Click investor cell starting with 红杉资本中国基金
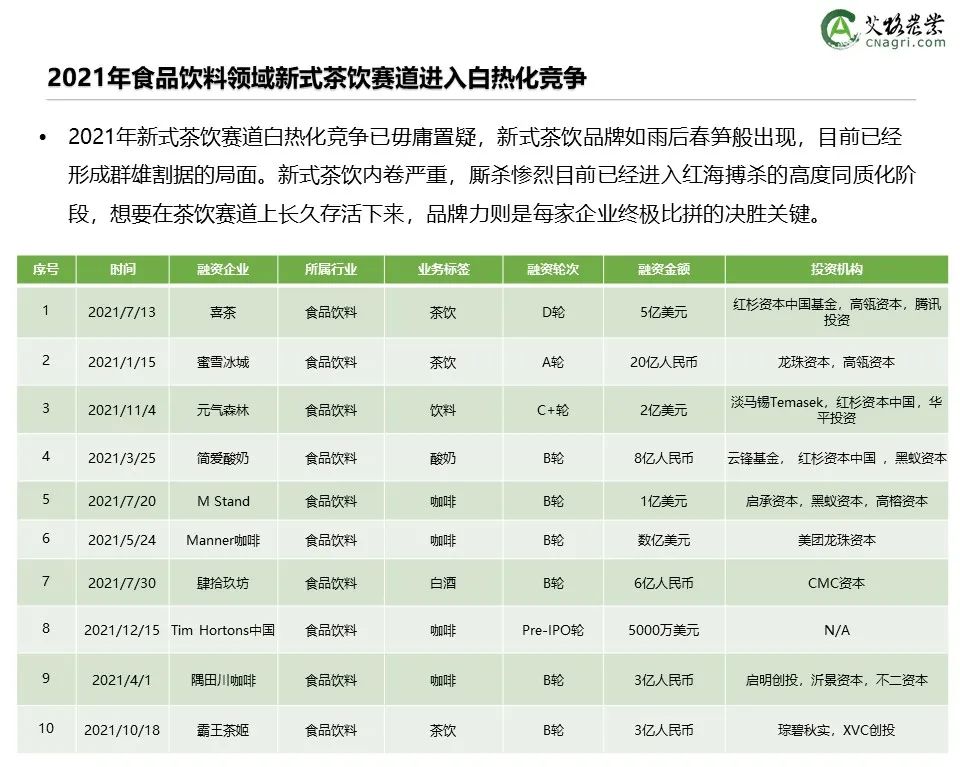Viewport: 960px width, 767px height. click(x=836, y=312)
